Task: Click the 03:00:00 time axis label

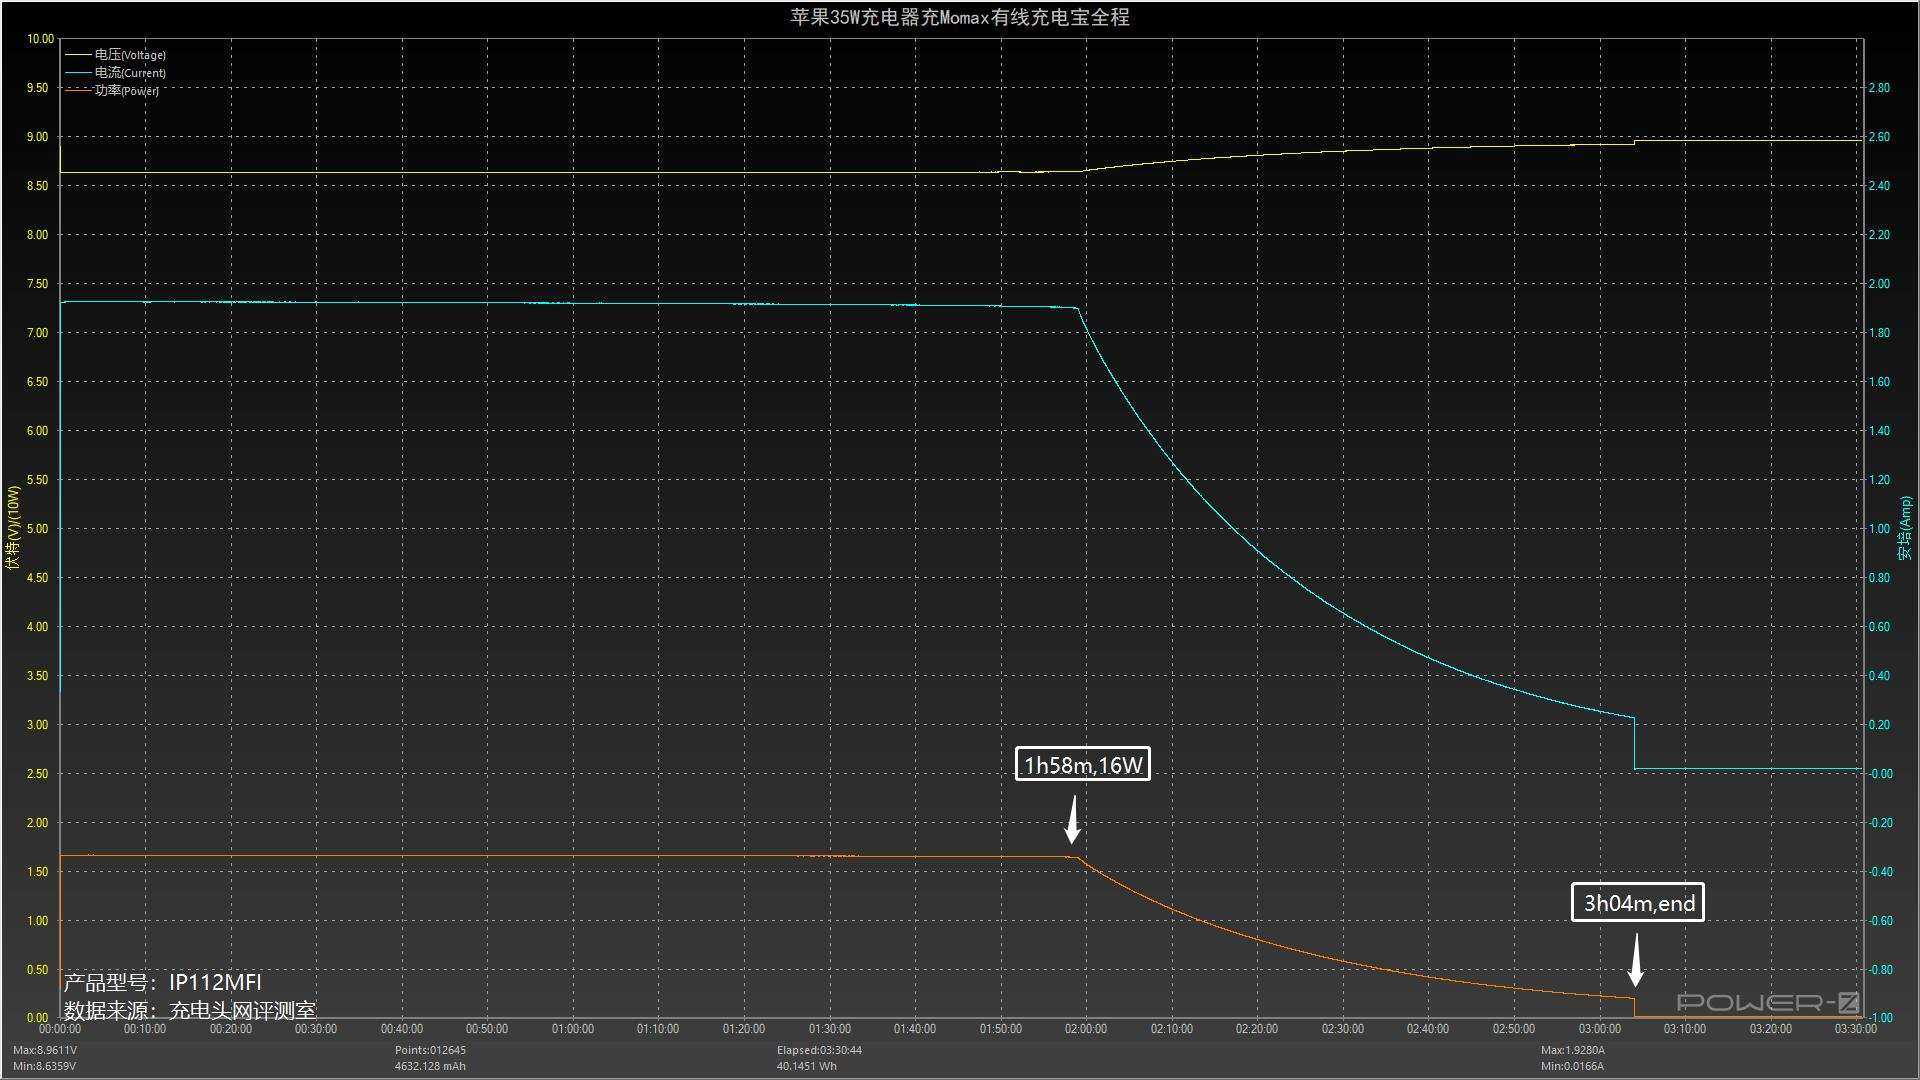Action: pyautogui.click(x=1600, y=1029)
